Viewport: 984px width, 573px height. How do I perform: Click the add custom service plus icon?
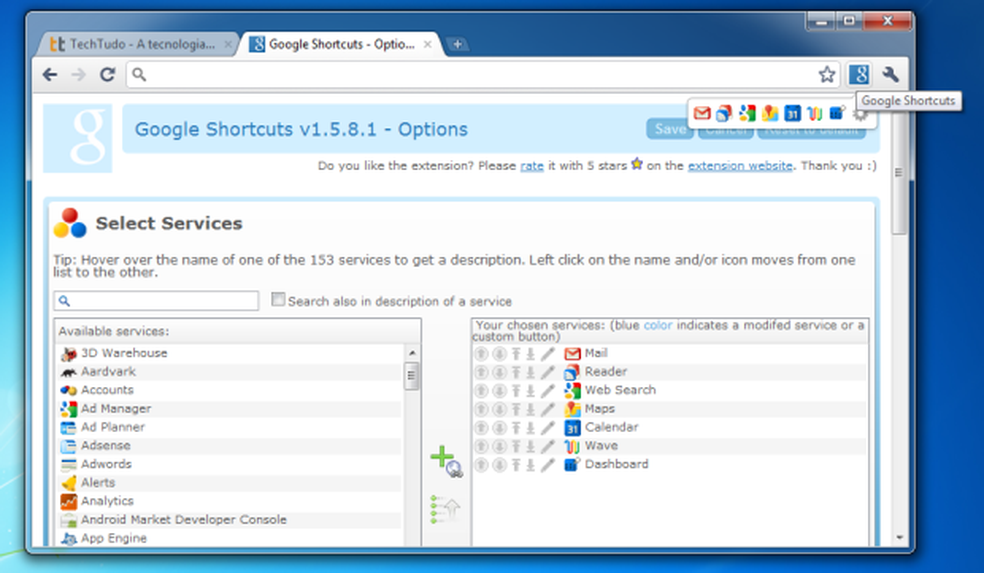[x=446, y=462]
